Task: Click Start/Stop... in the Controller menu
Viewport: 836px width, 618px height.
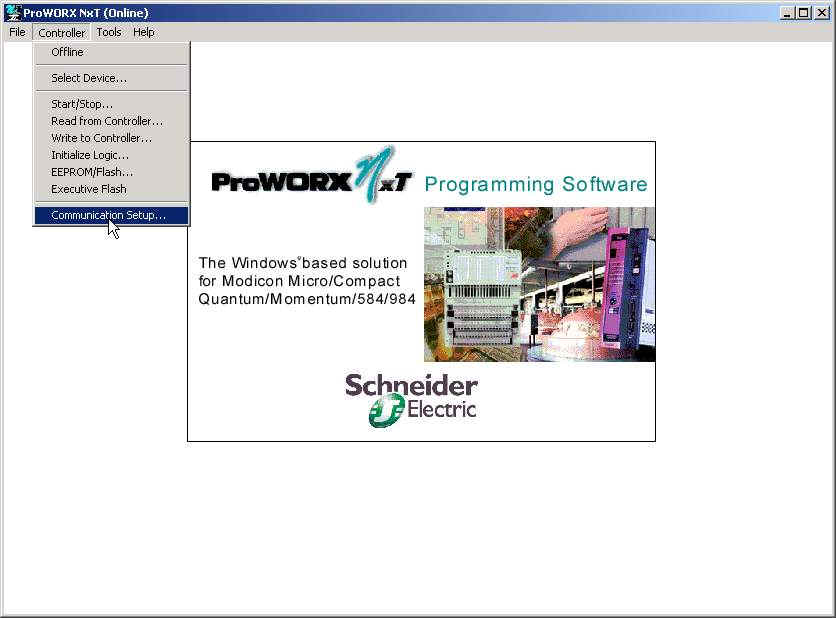Action: point(82,104)
